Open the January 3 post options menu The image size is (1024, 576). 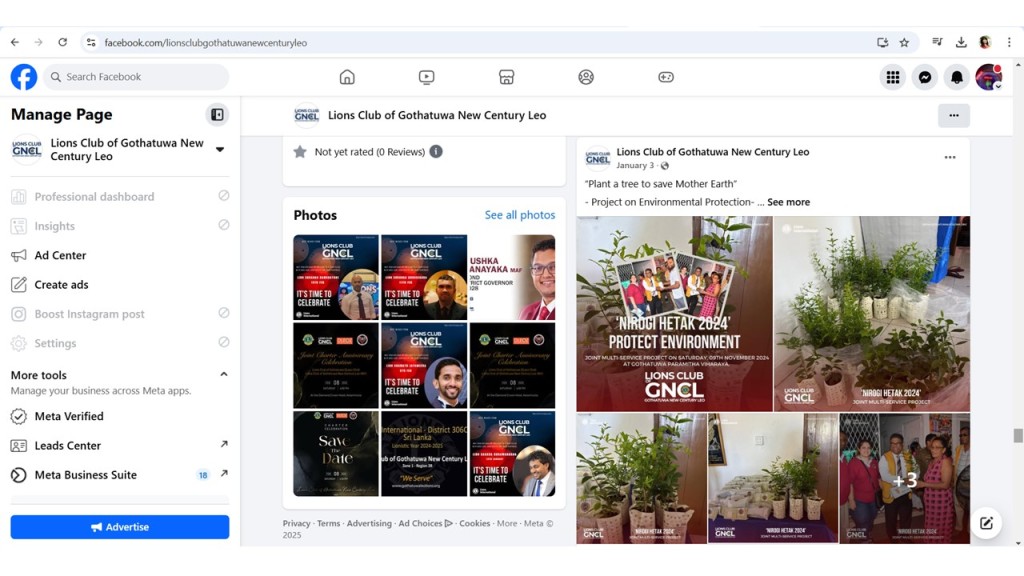click(950, 157)
